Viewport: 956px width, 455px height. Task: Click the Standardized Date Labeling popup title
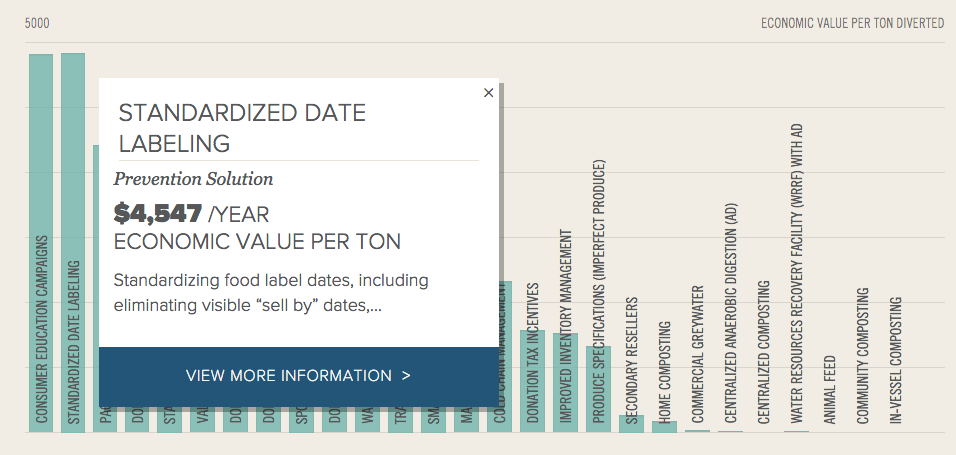pyautogui.click(x=242, y=128)
